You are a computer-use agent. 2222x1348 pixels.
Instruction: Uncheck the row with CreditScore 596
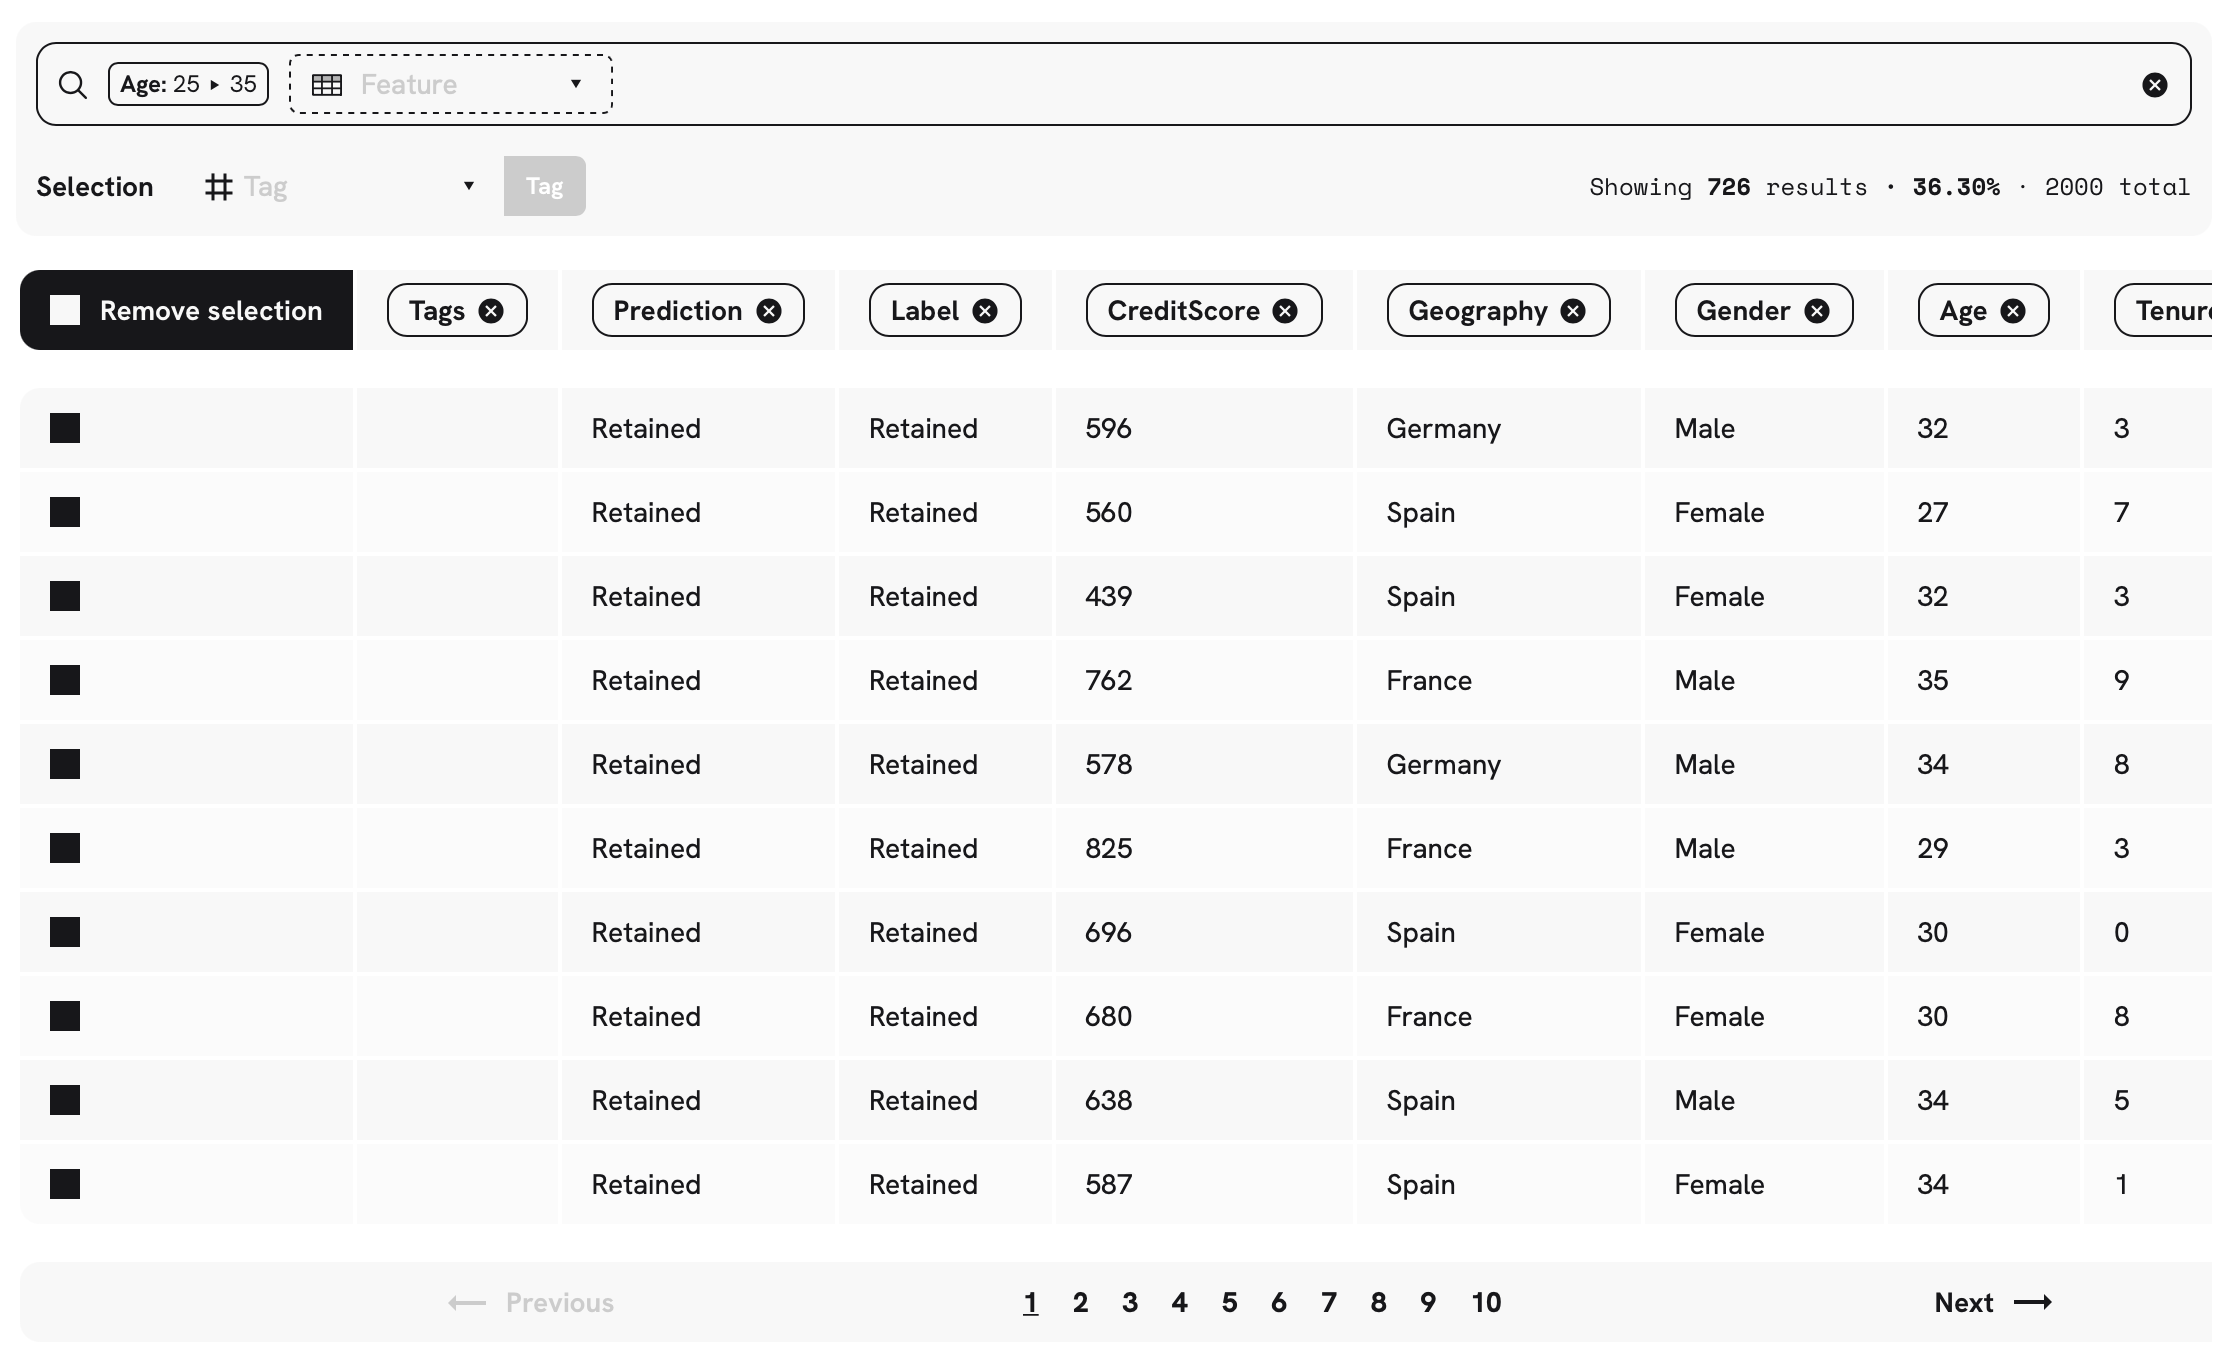coord(65,428)
